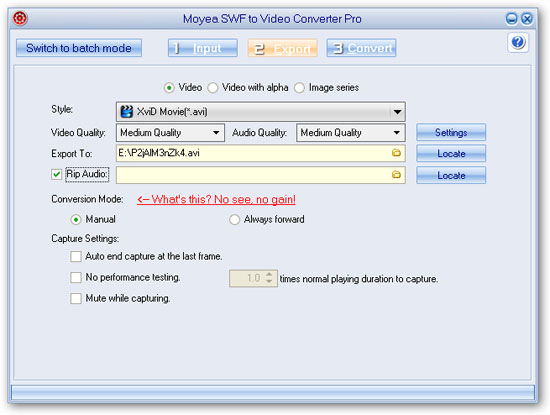Screen dimensions: 550x415
Task: Minimize the converter window
Action: (x=511, y=18)
